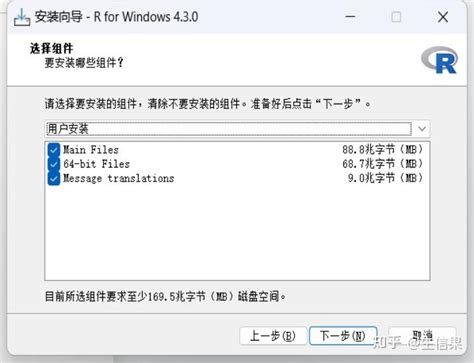Click the window title 安装向导 - R for Windows 4.3.0
This screenshot has width=474, height=363.
(x=116, y=17)
